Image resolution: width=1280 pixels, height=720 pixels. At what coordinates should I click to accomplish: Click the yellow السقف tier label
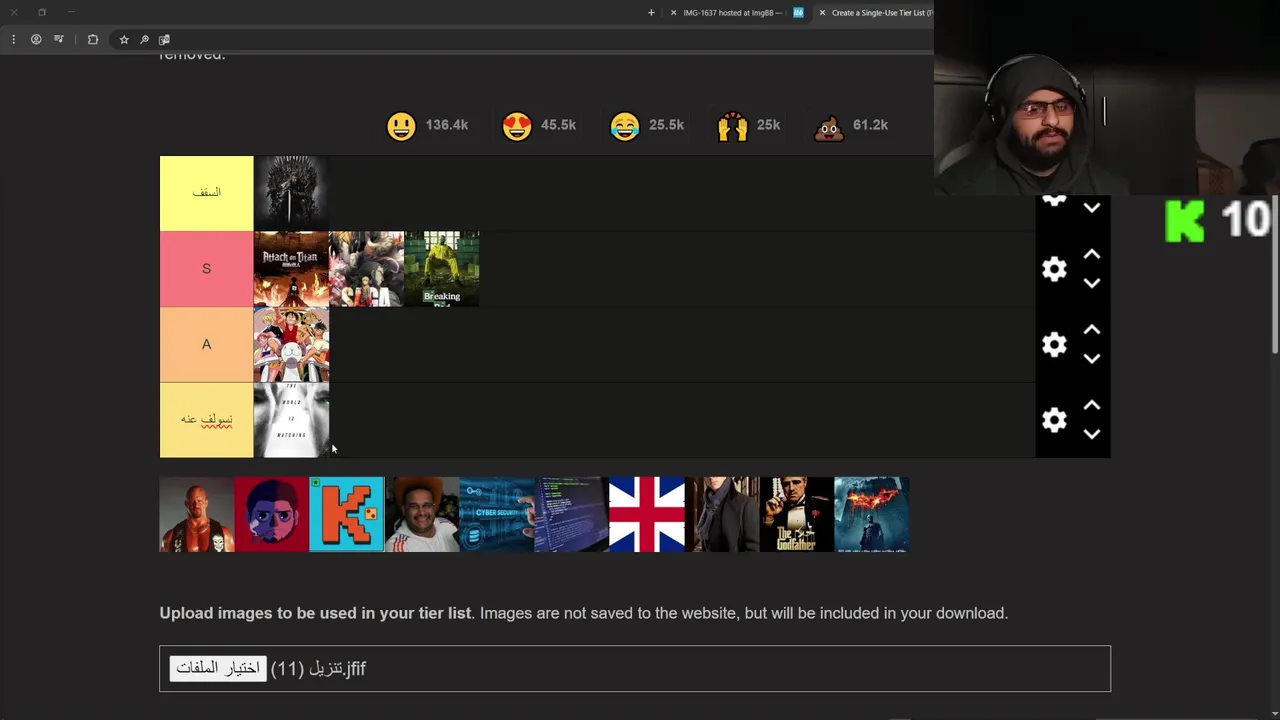tap(207, 193)
